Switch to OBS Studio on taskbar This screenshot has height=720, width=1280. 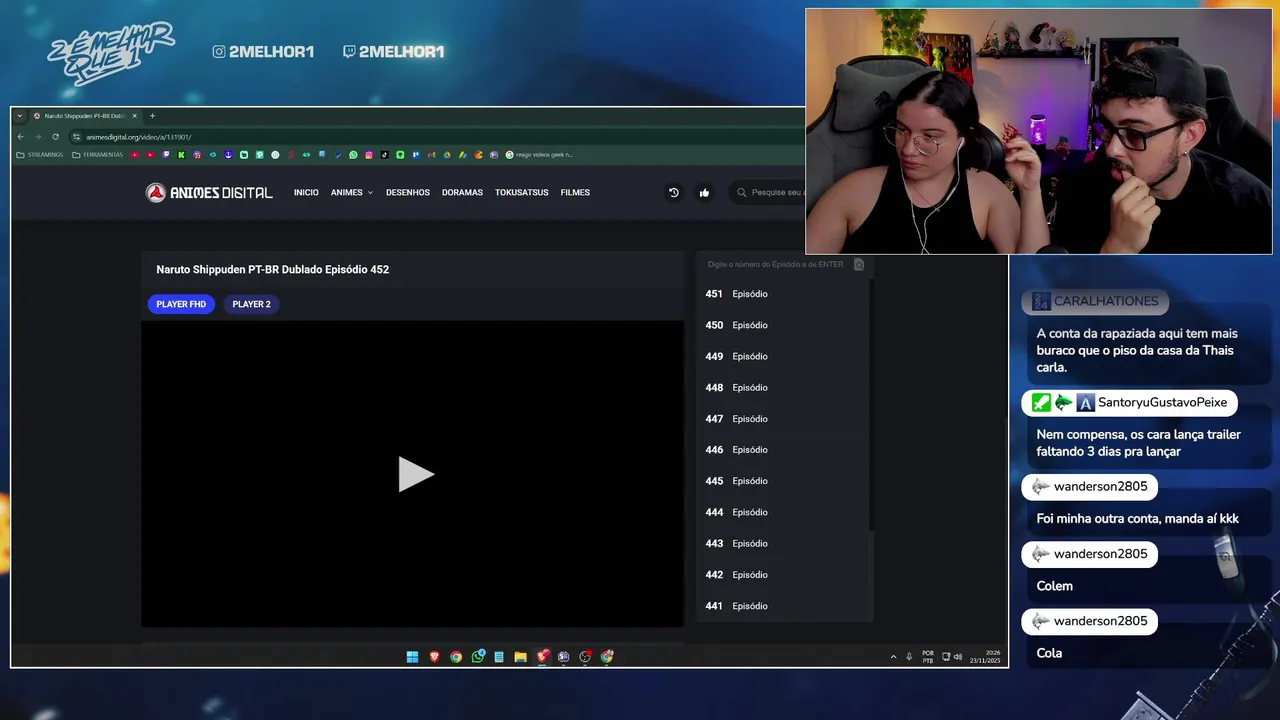tap(585, 657)
